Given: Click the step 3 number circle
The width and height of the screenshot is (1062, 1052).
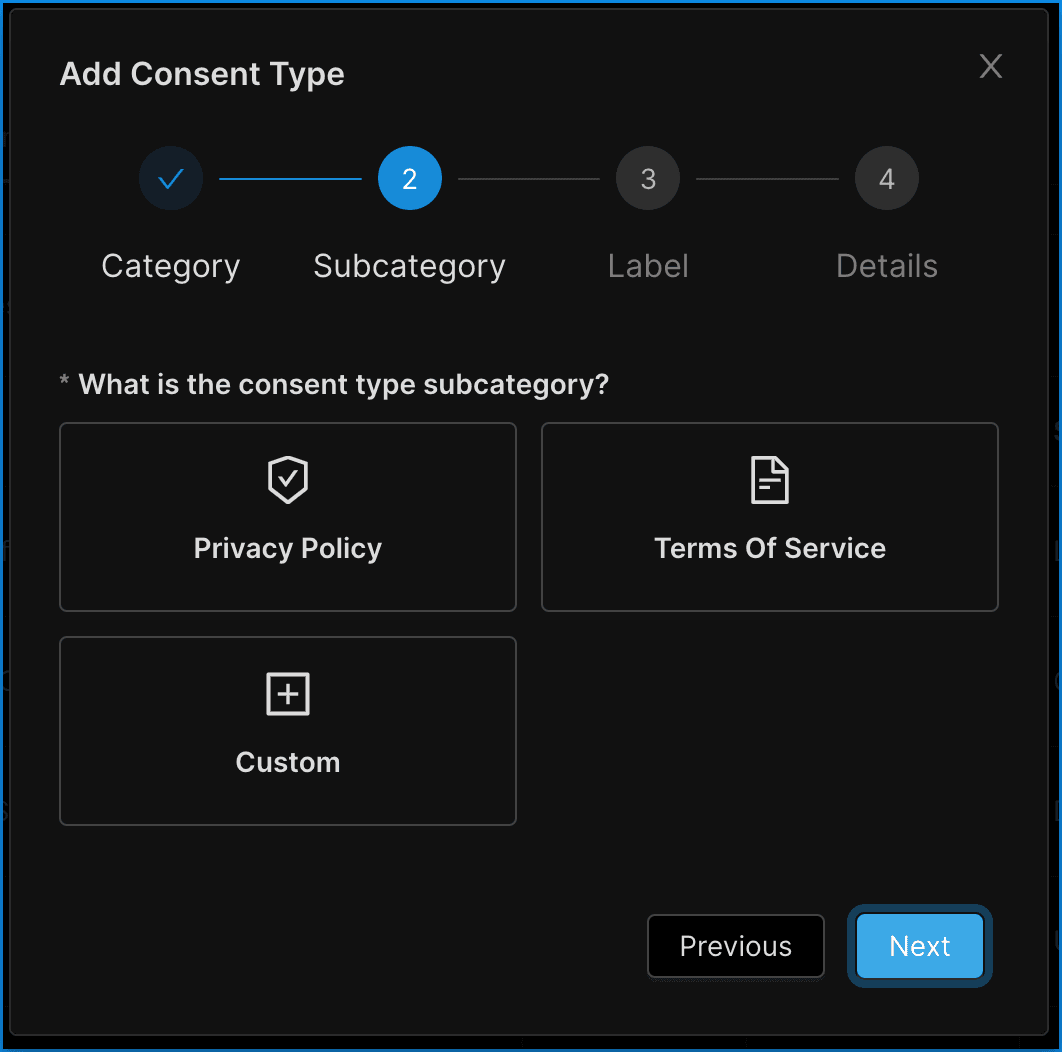Looking at the screenshot, I should (648, 179).
